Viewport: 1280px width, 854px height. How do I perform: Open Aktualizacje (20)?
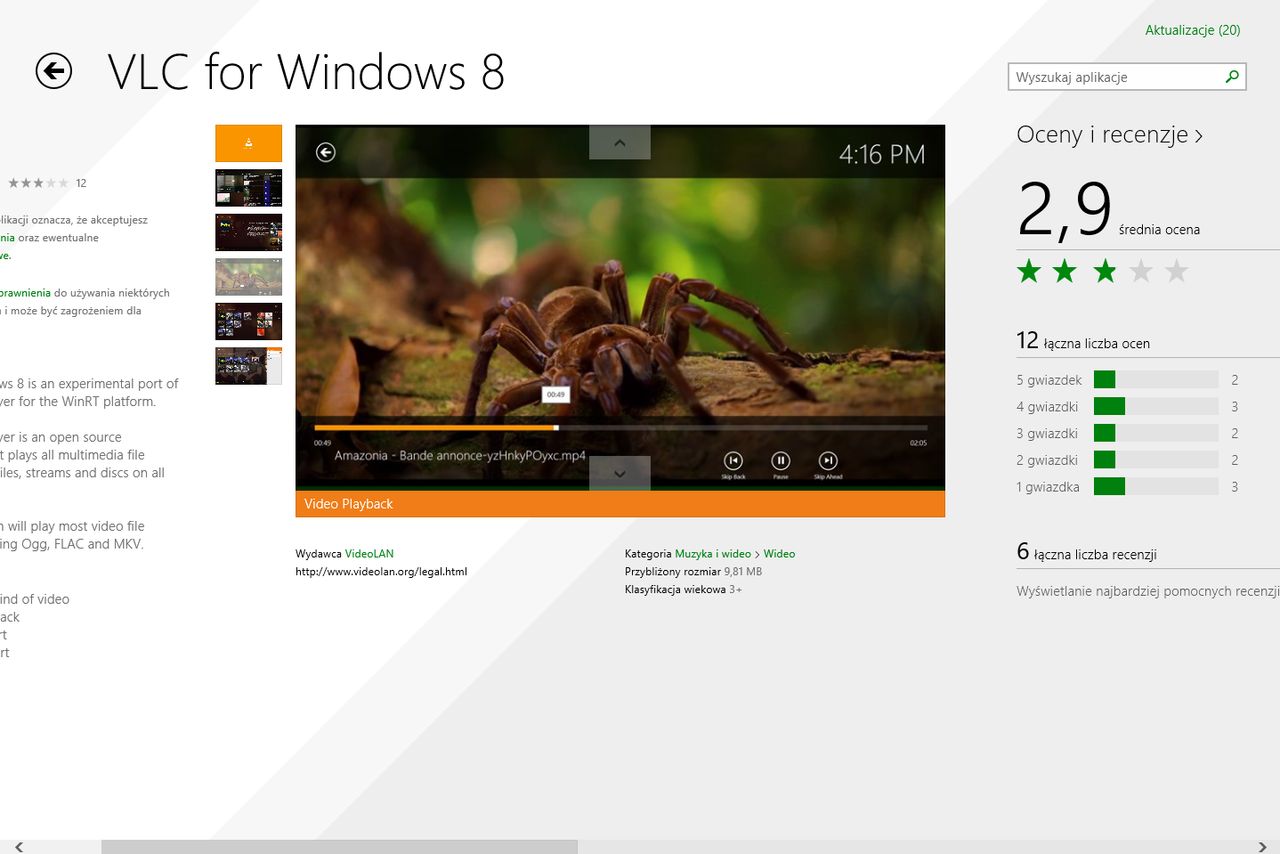click(x=1192, y=30)
